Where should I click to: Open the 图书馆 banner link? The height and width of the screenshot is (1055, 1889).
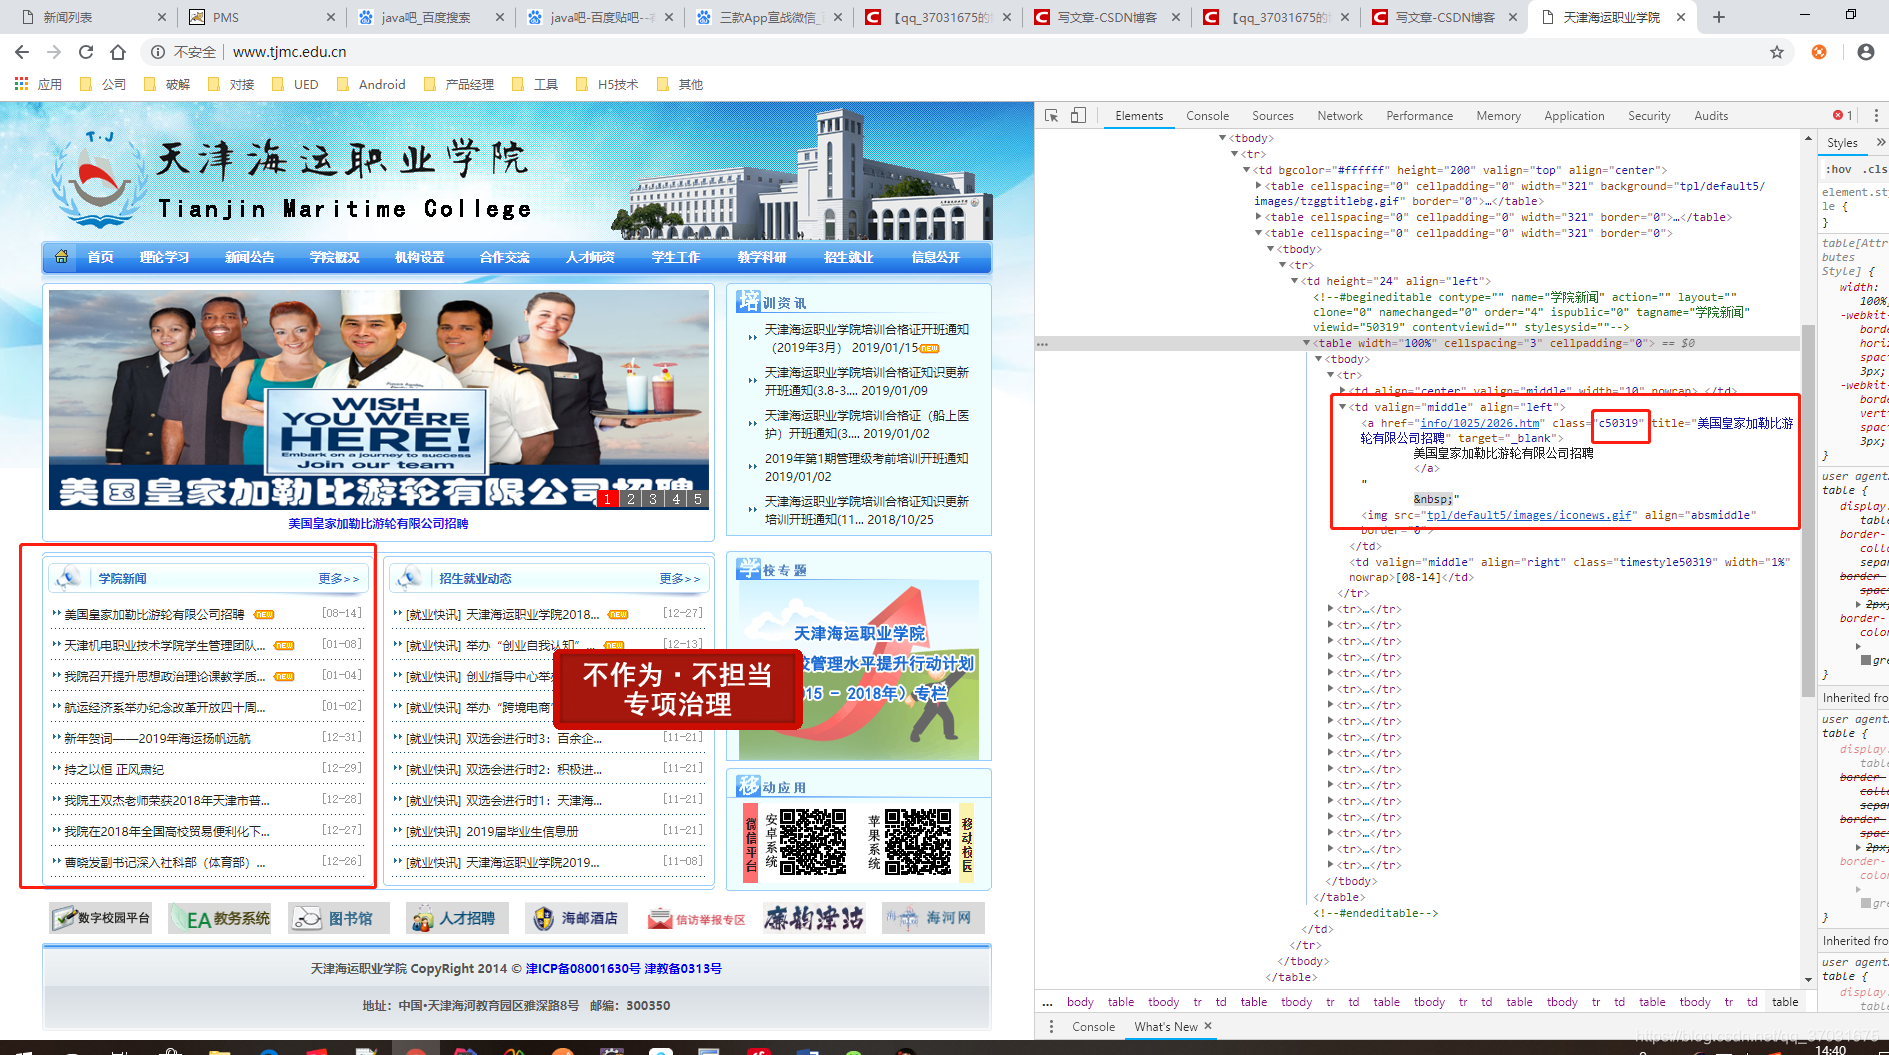338,918
